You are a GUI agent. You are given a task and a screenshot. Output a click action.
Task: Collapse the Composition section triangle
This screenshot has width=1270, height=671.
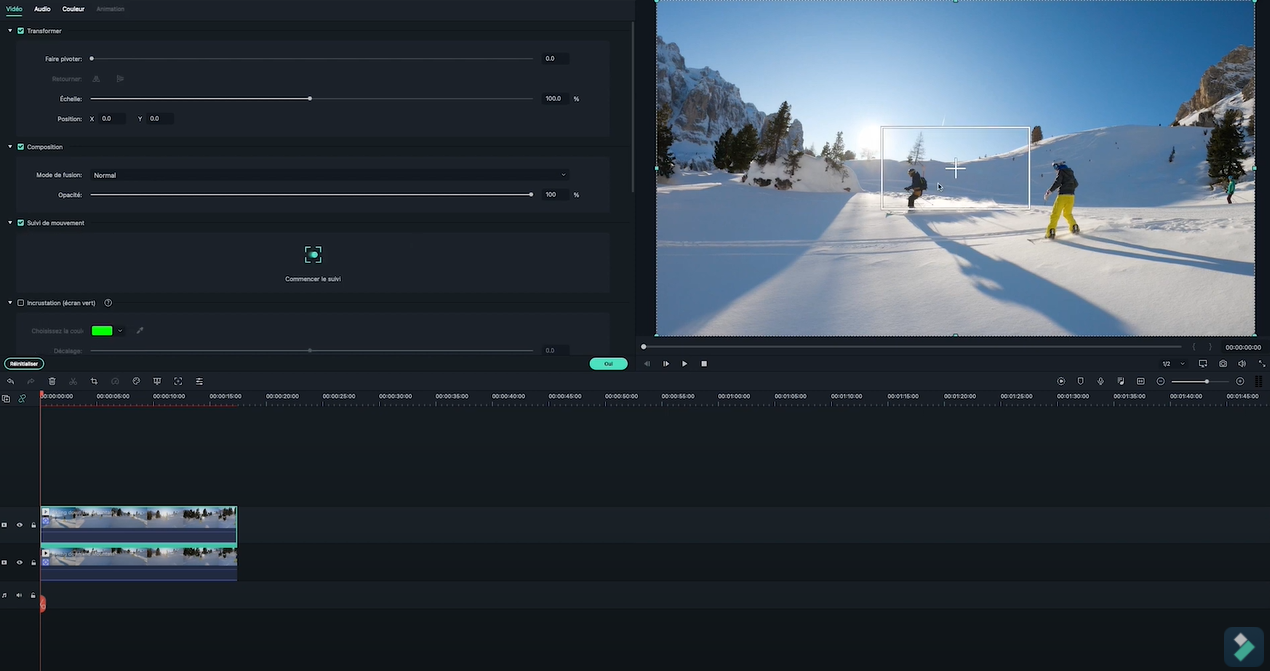pos(10,147)
